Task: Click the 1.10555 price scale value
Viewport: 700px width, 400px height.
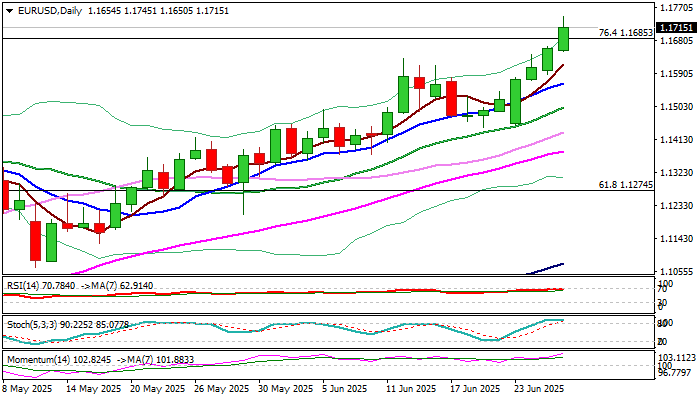Action: [677, 272]
